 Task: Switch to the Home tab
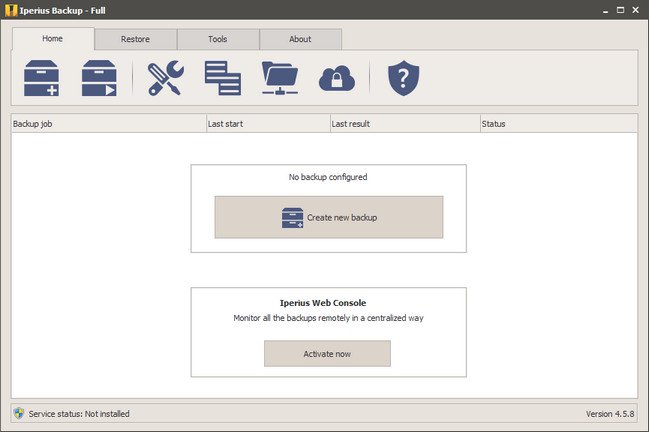coord(53,39)
